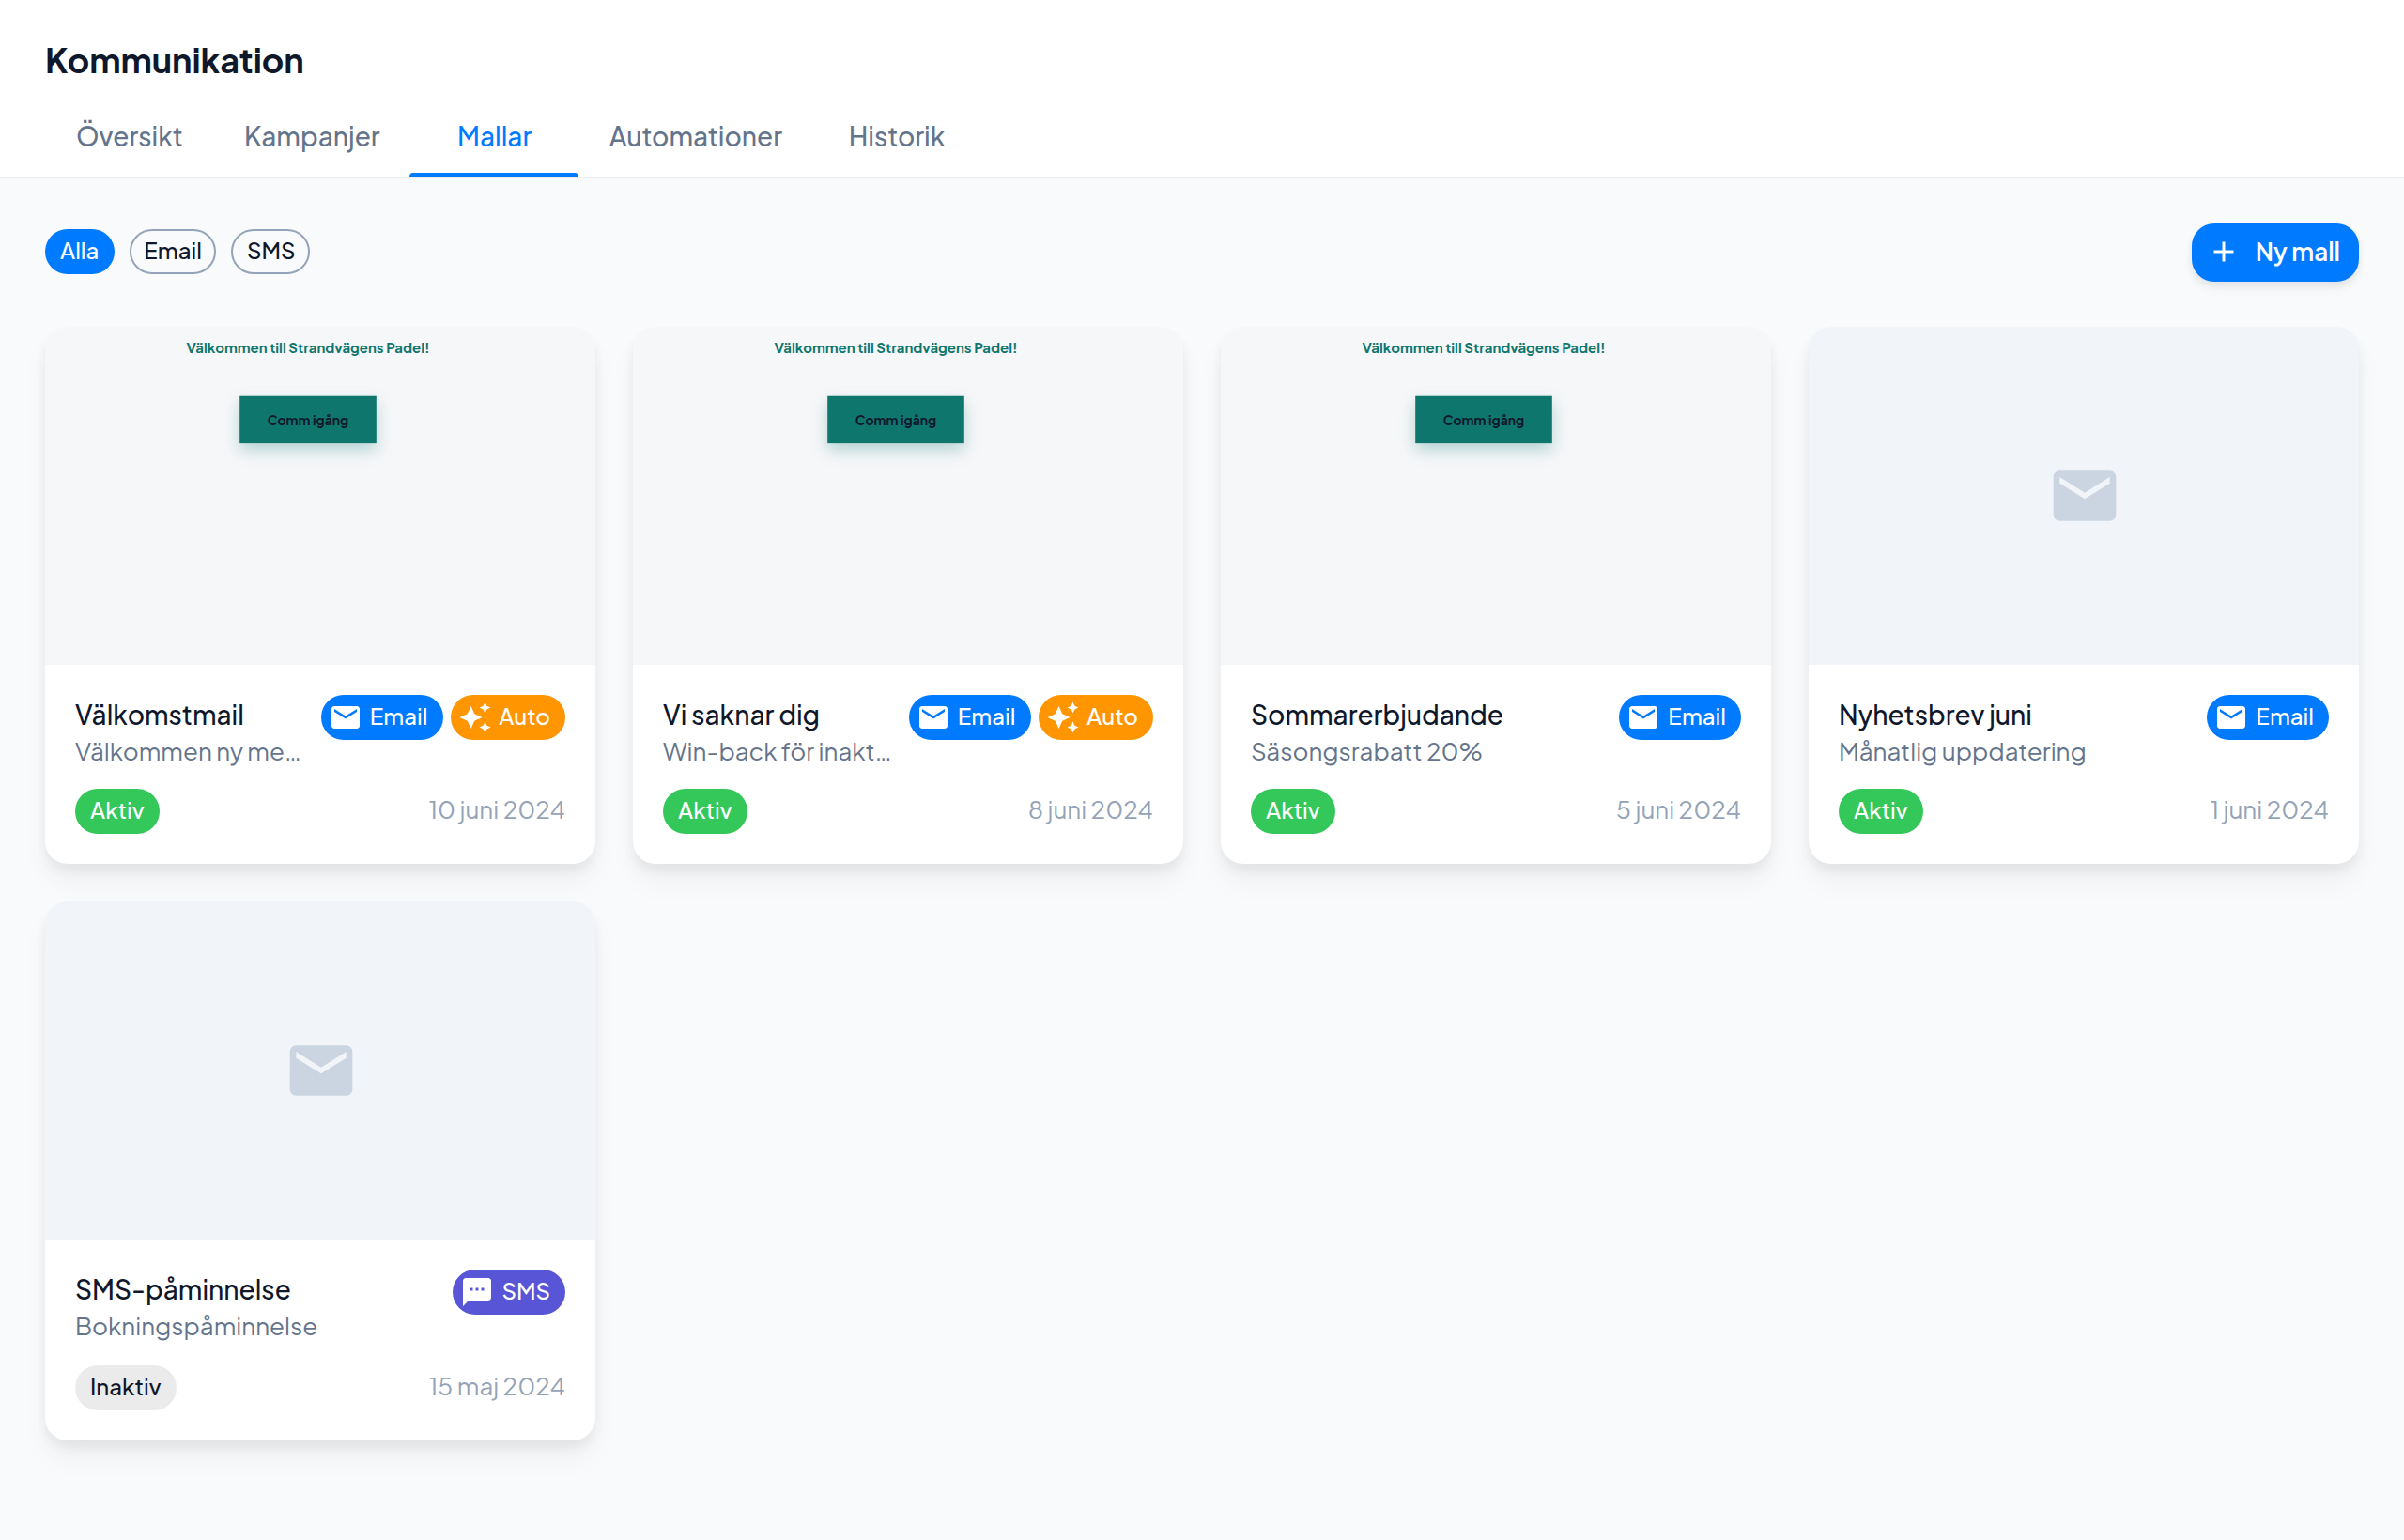Click the Email badge on Nyhetsbrev juni
This screenshot has height=1540, width=2404.
(x=2267, y=717)
